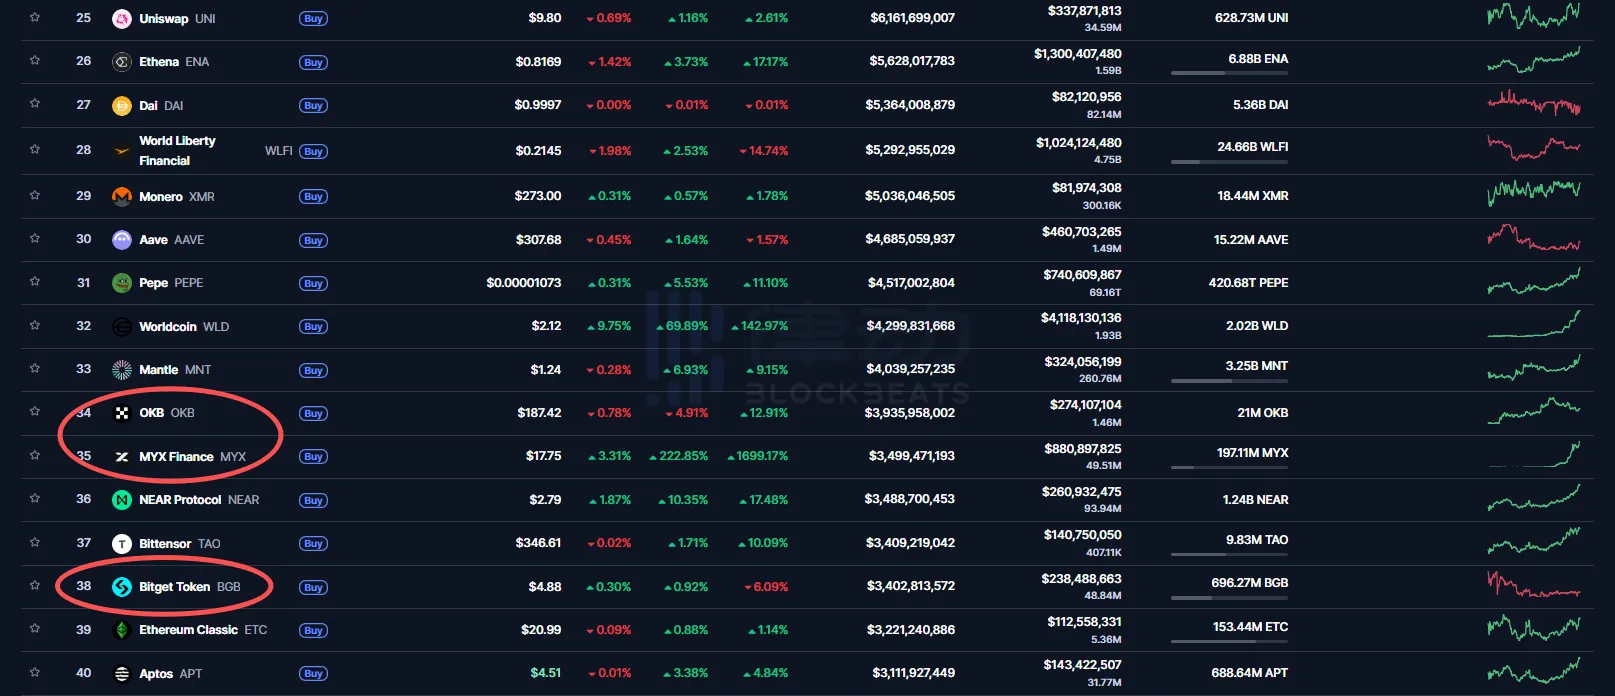The image size is (1615, 696).
Task: Select the Ethereum Classic ETC logo
Action: pos(120,630)
